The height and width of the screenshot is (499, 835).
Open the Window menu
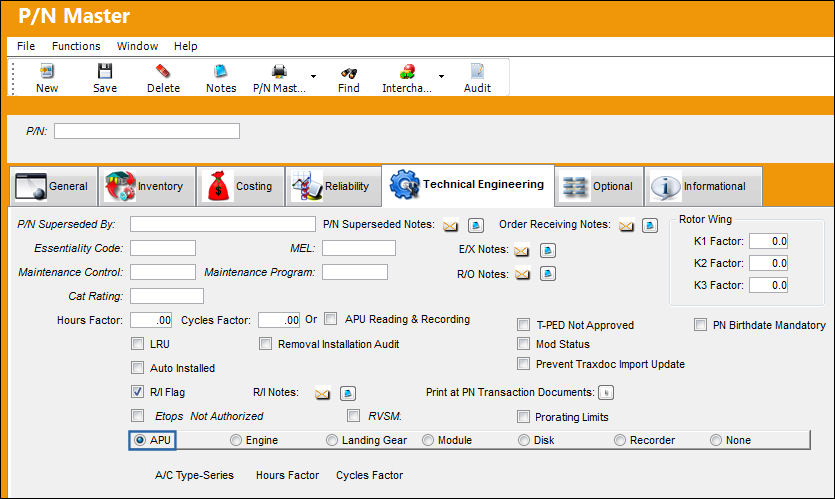(x=137, y=46)
